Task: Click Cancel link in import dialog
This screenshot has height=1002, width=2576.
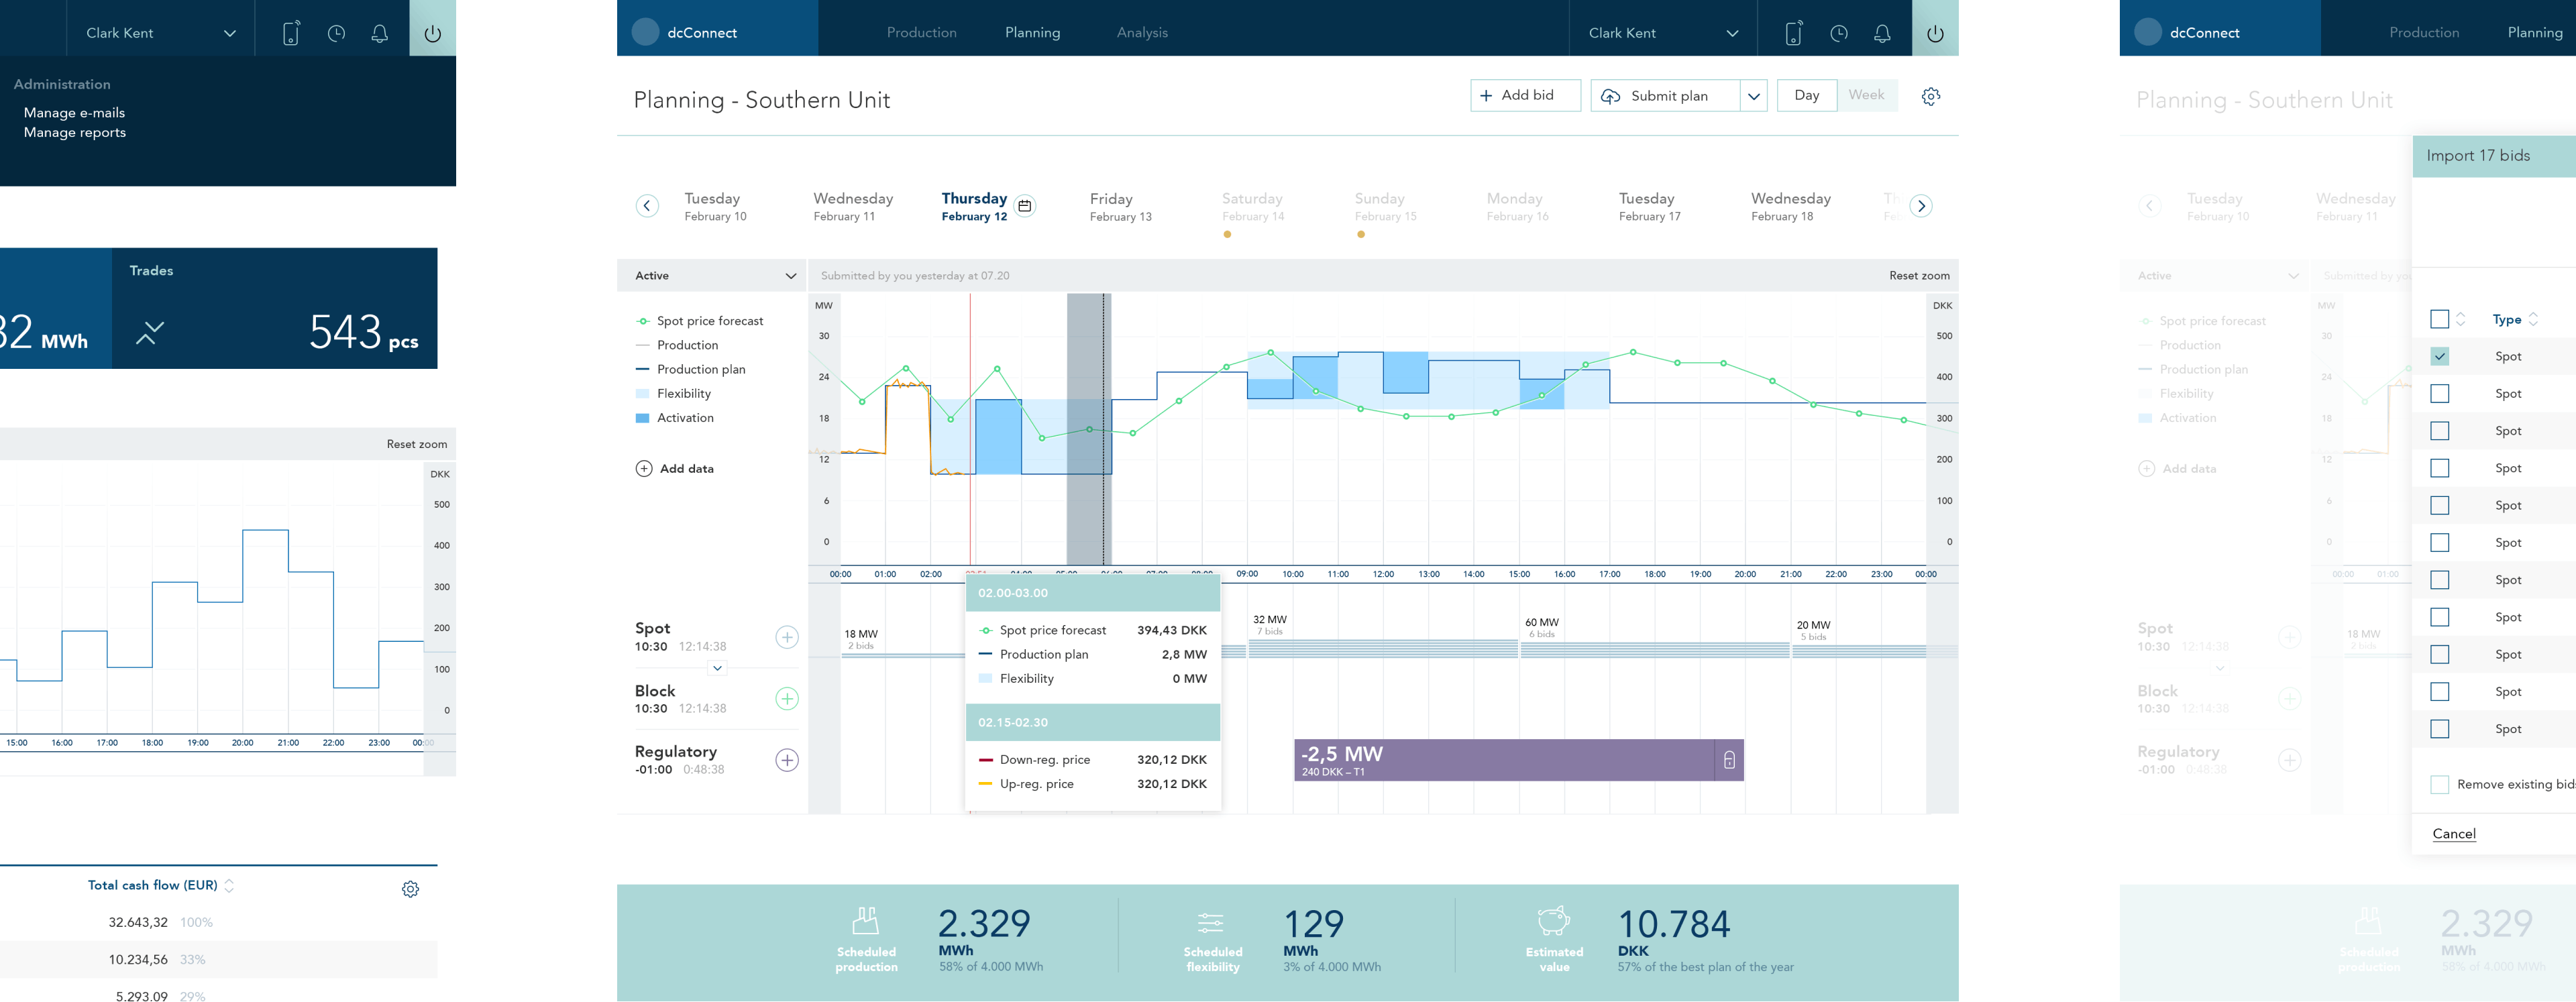Action: tap(2454, 834)
